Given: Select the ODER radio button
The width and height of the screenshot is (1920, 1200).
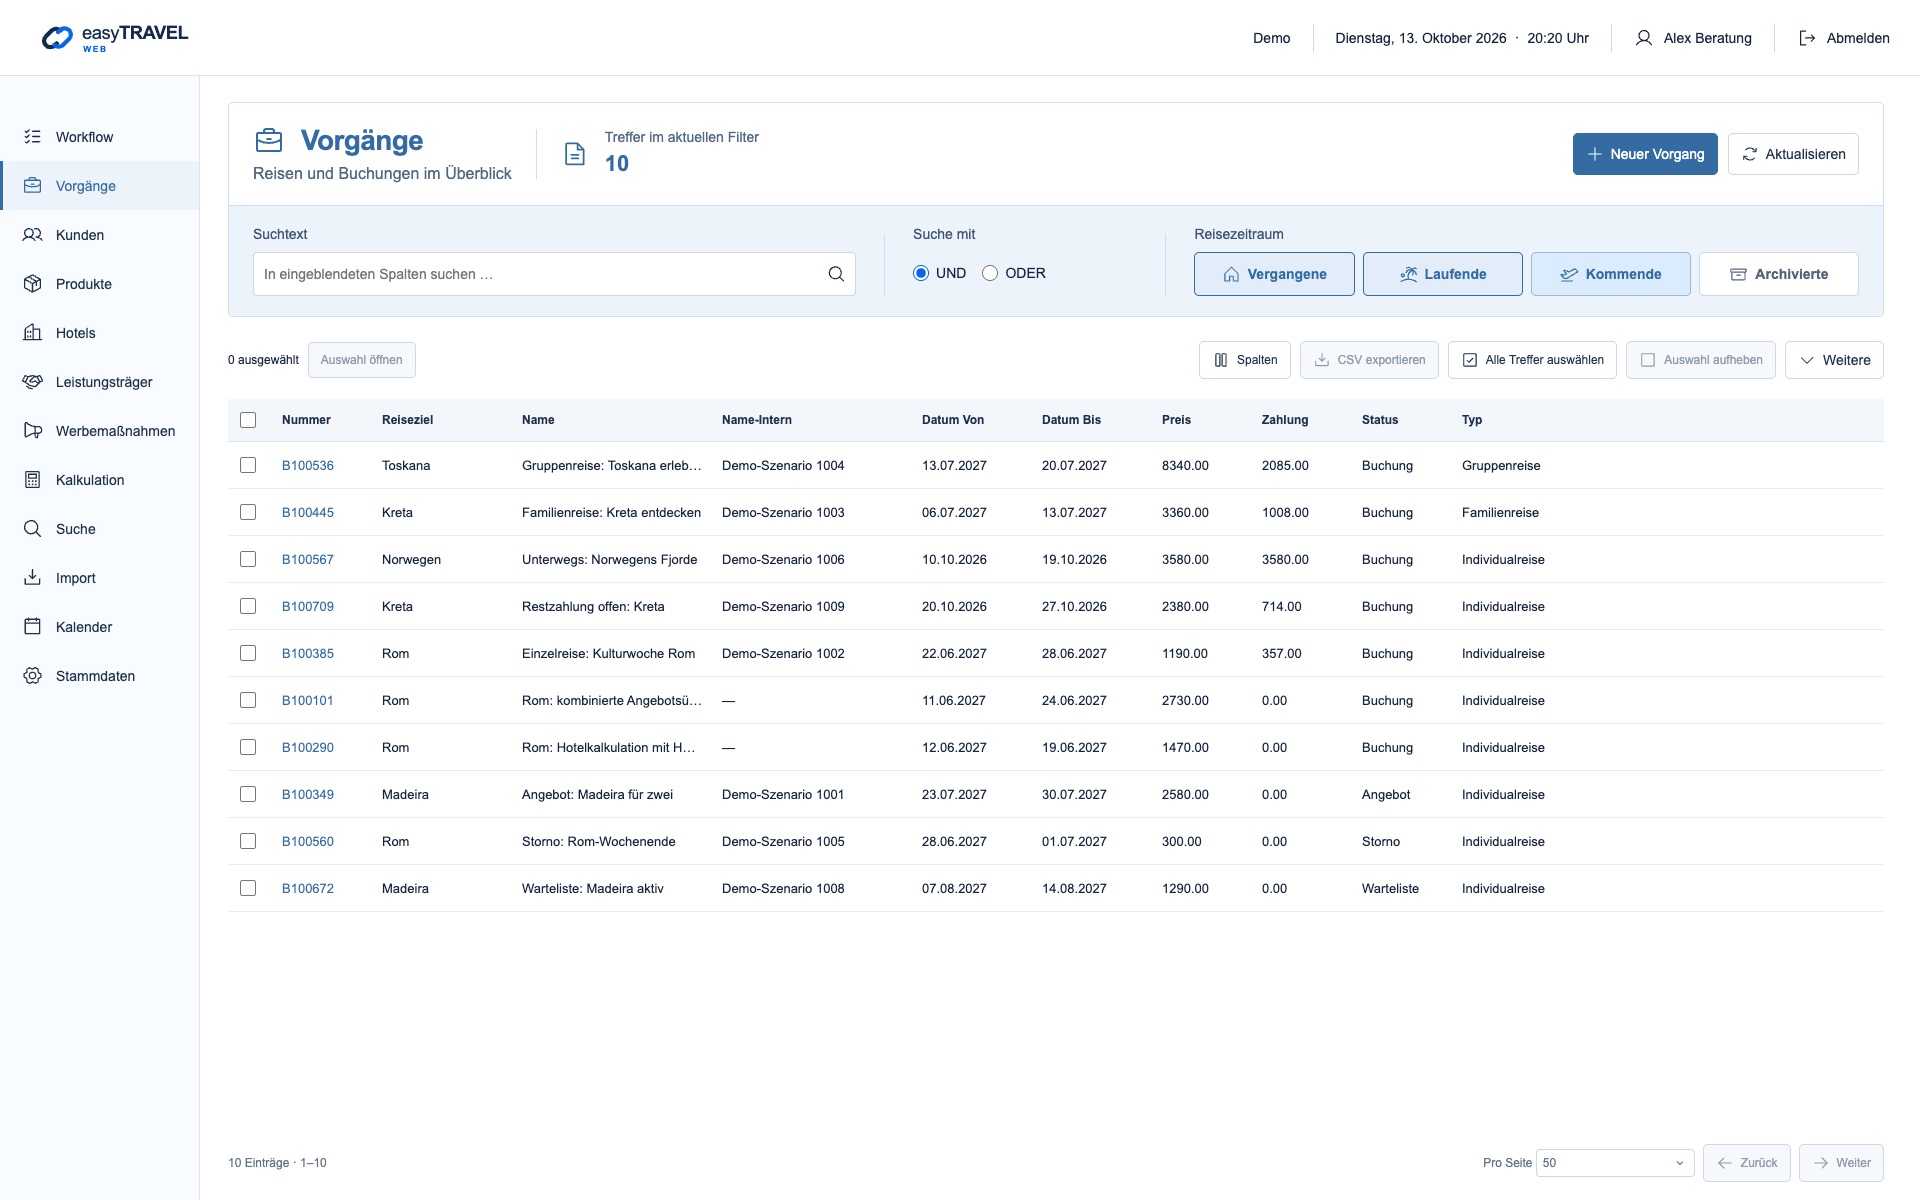Looking at the screenshot, I should coord(990,273).
